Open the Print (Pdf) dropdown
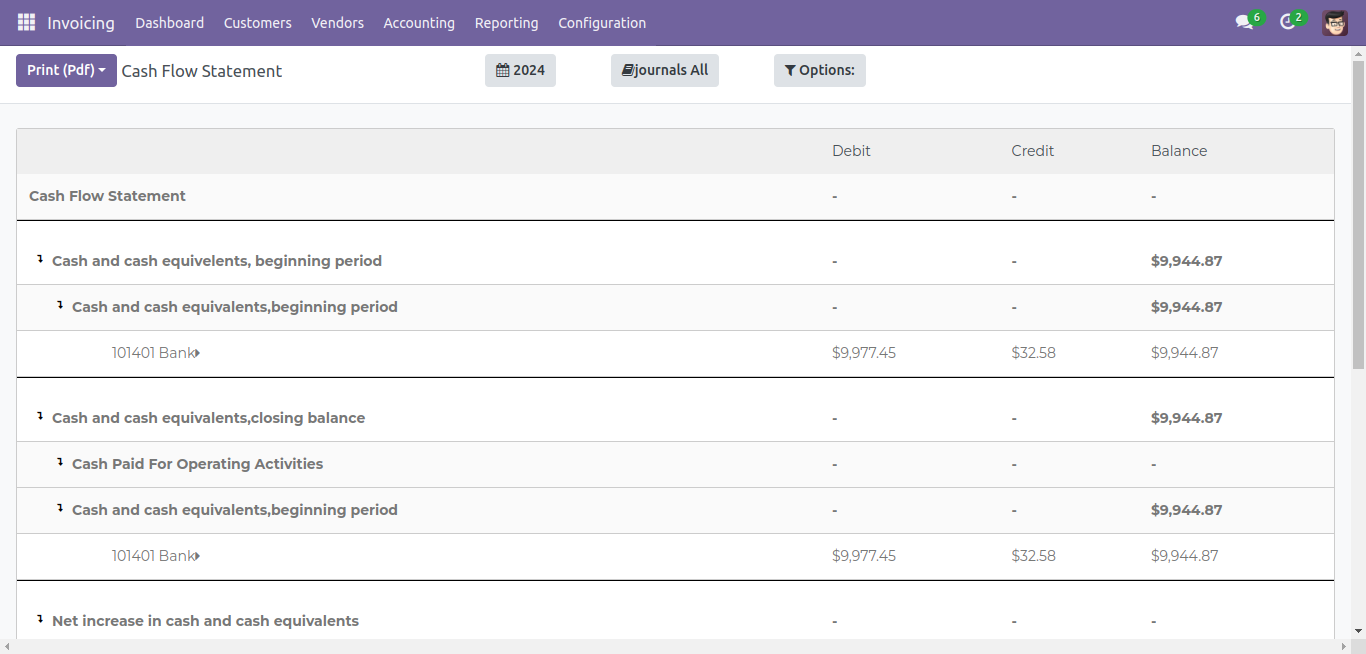 tap(66, 70)
